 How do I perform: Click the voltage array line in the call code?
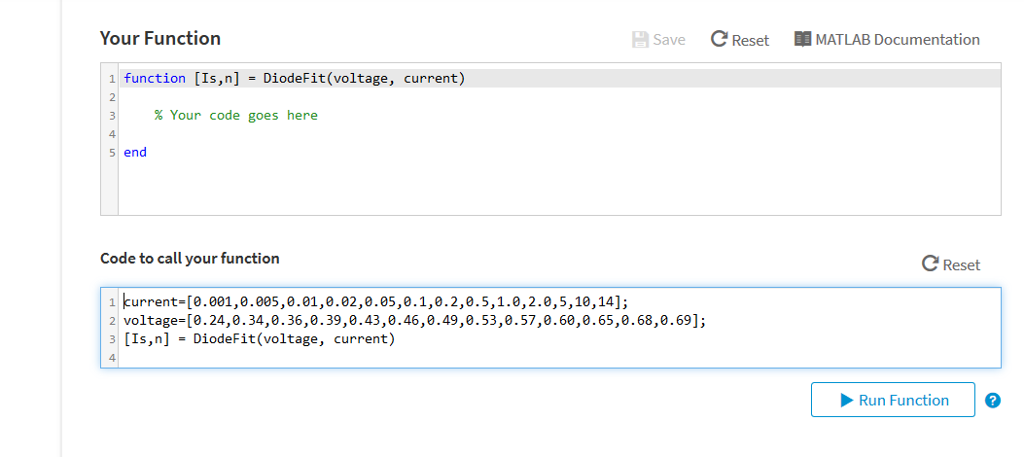414,320
